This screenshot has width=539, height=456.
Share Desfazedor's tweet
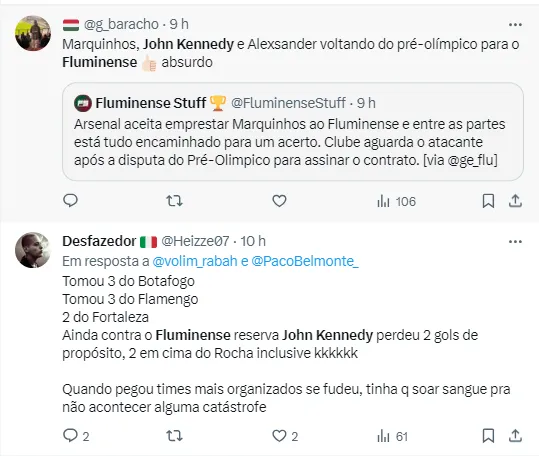515,436
